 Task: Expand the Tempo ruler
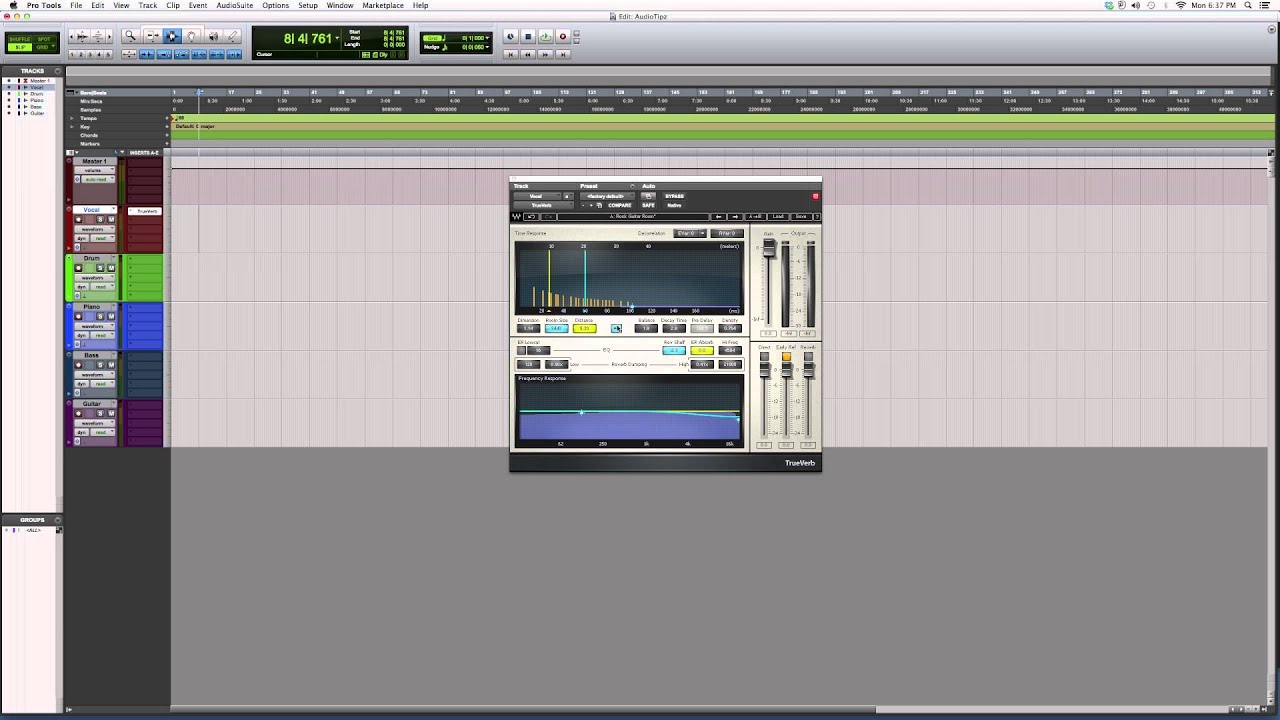72,118
